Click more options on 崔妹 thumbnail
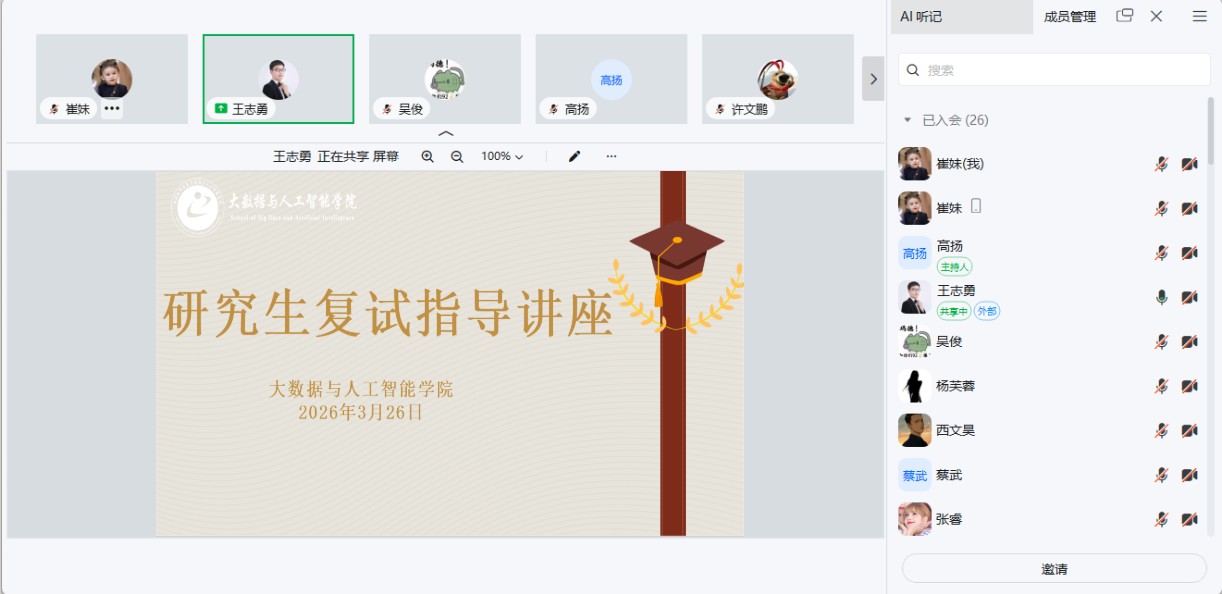The height and width of the screenshot is (594, 1222). point(112,109)
